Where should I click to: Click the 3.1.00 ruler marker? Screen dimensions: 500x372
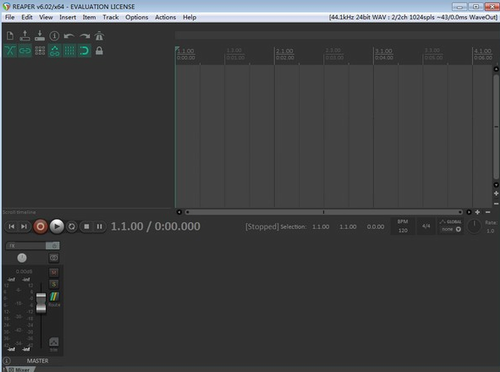[x=384, y=51]
